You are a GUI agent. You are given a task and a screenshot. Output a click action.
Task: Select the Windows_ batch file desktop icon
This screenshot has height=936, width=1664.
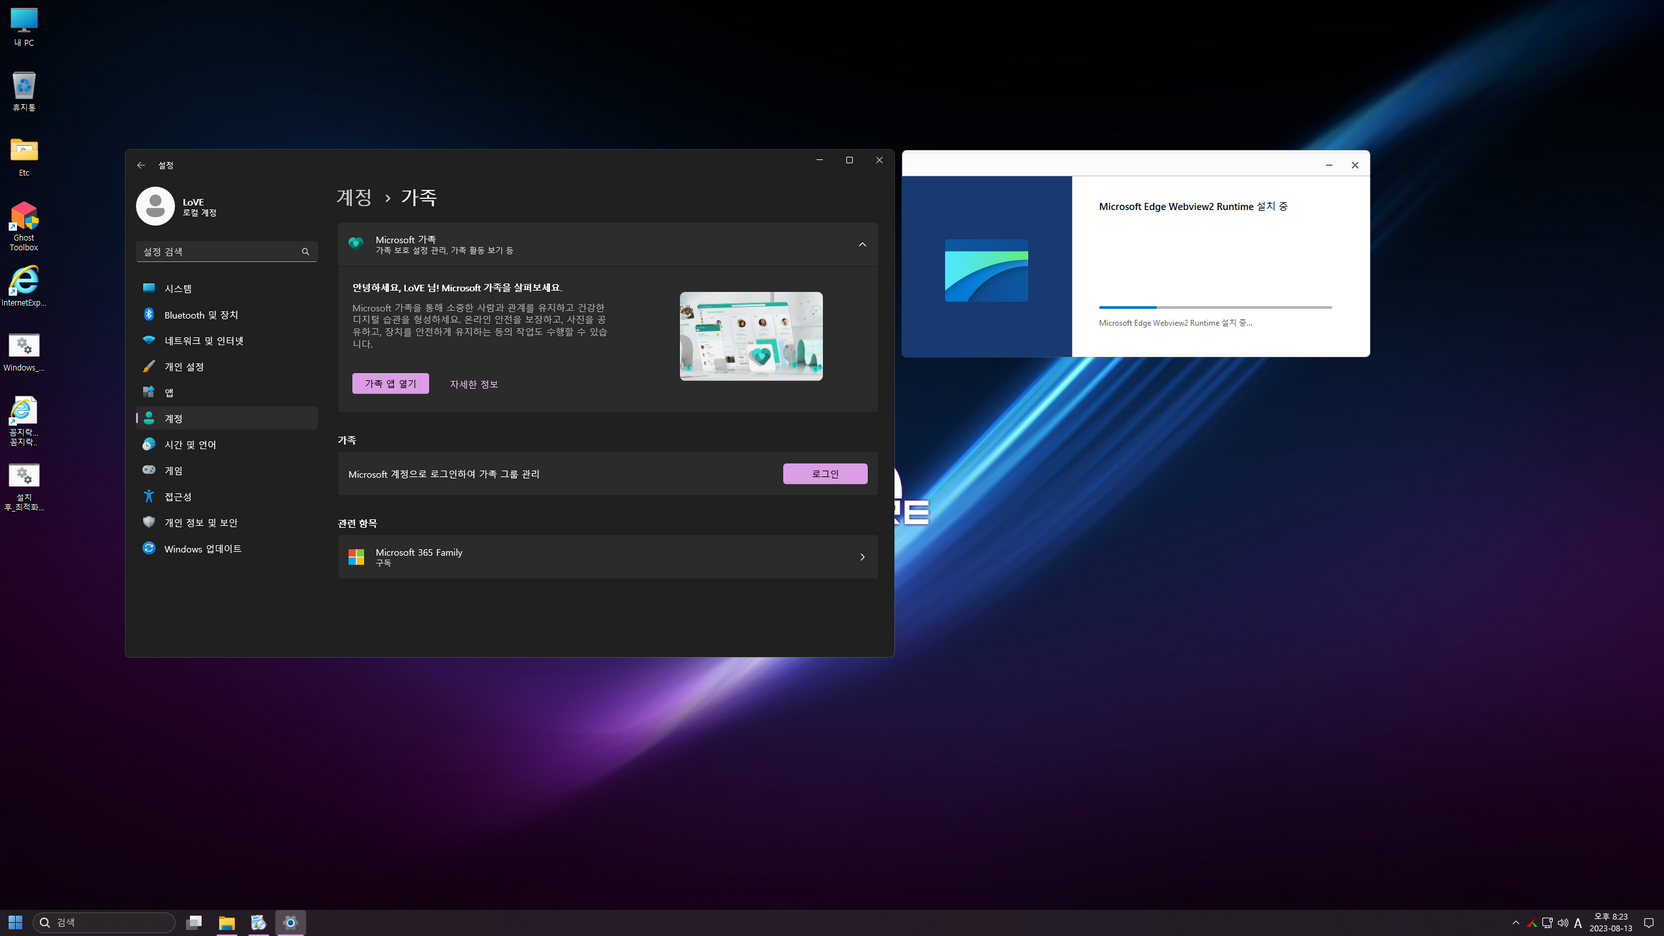pos(24,352)
